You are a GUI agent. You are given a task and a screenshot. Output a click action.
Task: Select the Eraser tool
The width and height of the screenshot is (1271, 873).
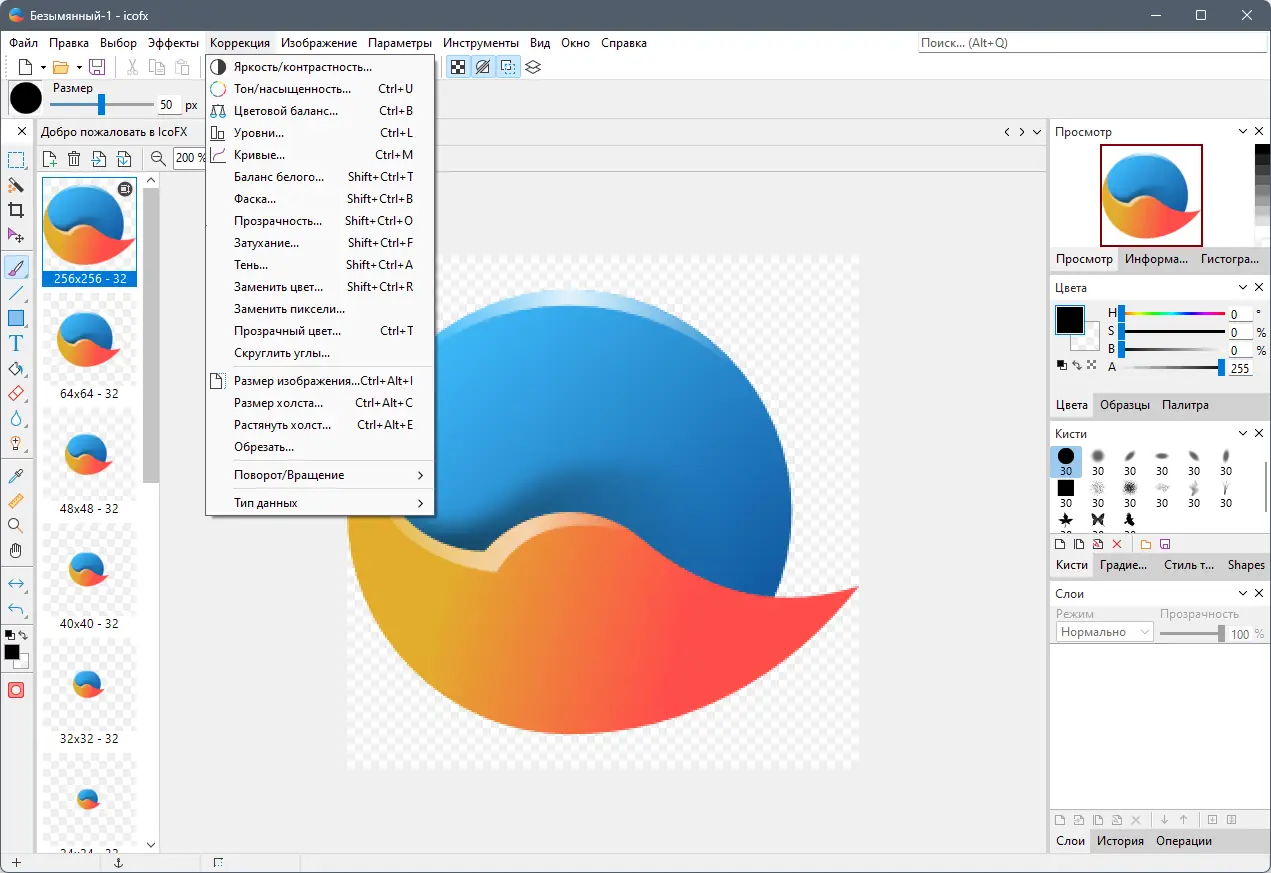[16, 394]
